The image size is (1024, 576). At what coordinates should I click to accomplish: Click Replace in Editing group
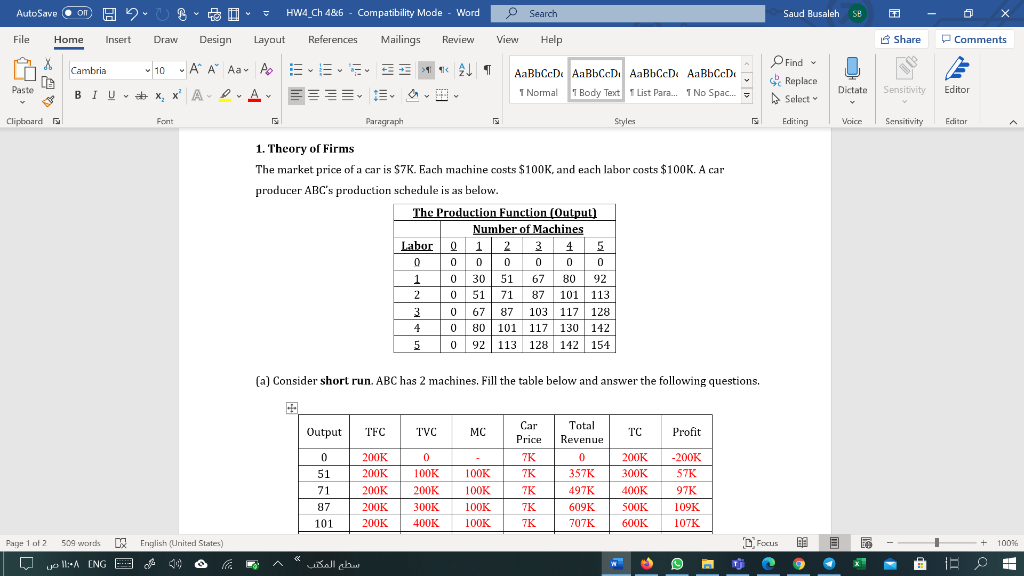[x=794, y=80]
